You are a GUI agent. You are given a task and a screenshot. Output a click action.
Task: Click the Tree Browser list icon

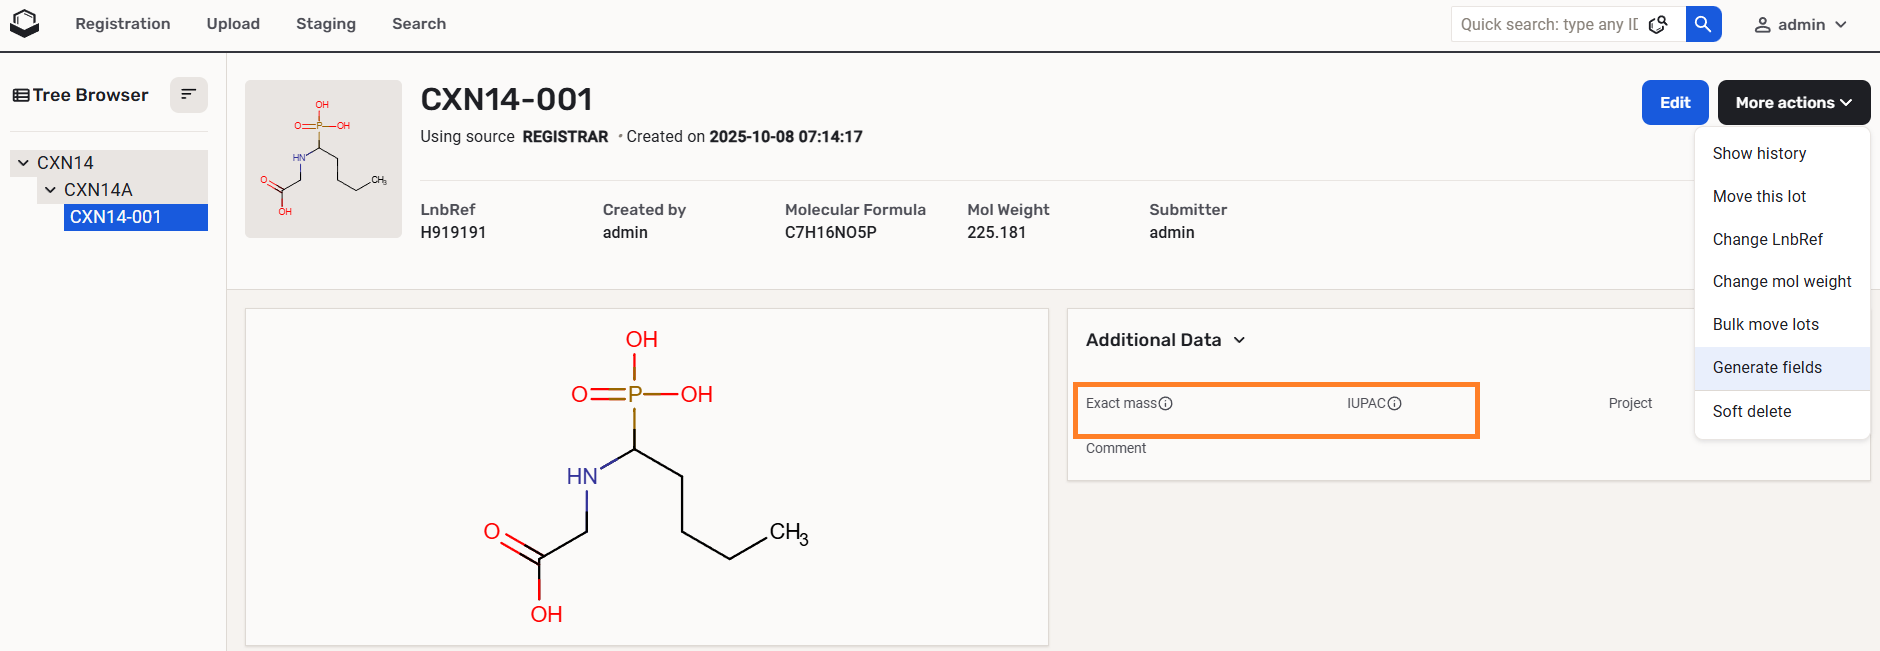pyautogui.click(x=20, y=96)
